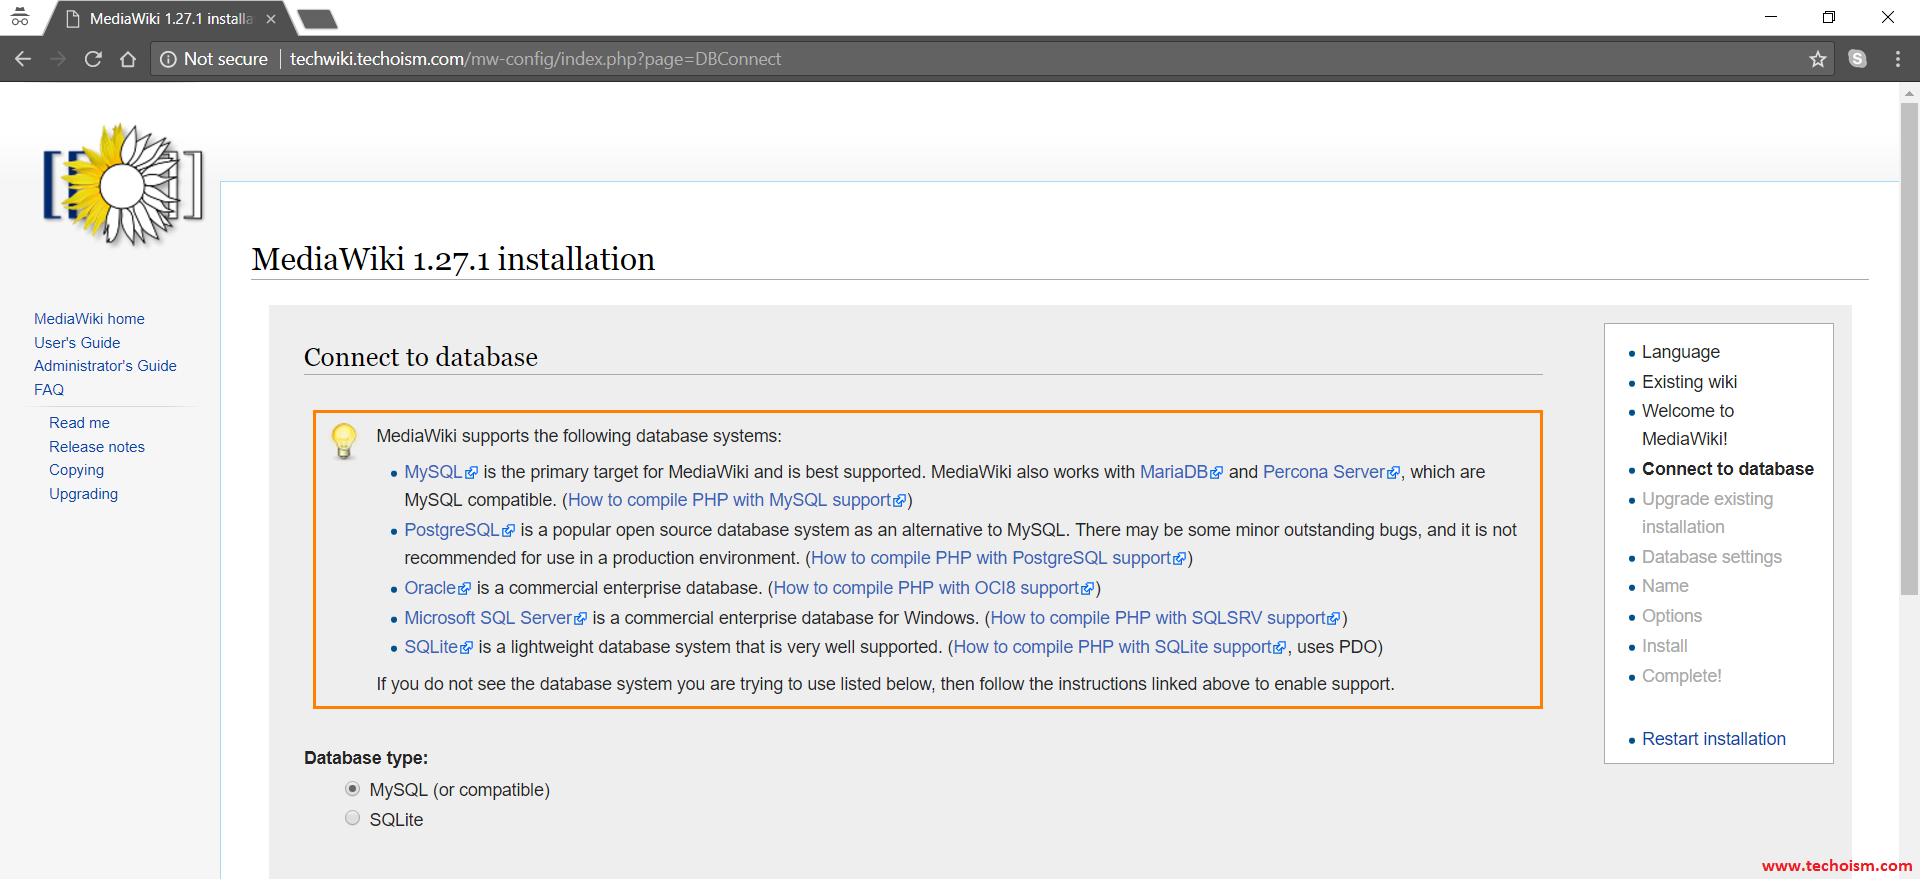The image size is (1920, 879).
Task: Click the Connect to database heading
Action: [x=421, y=356]
